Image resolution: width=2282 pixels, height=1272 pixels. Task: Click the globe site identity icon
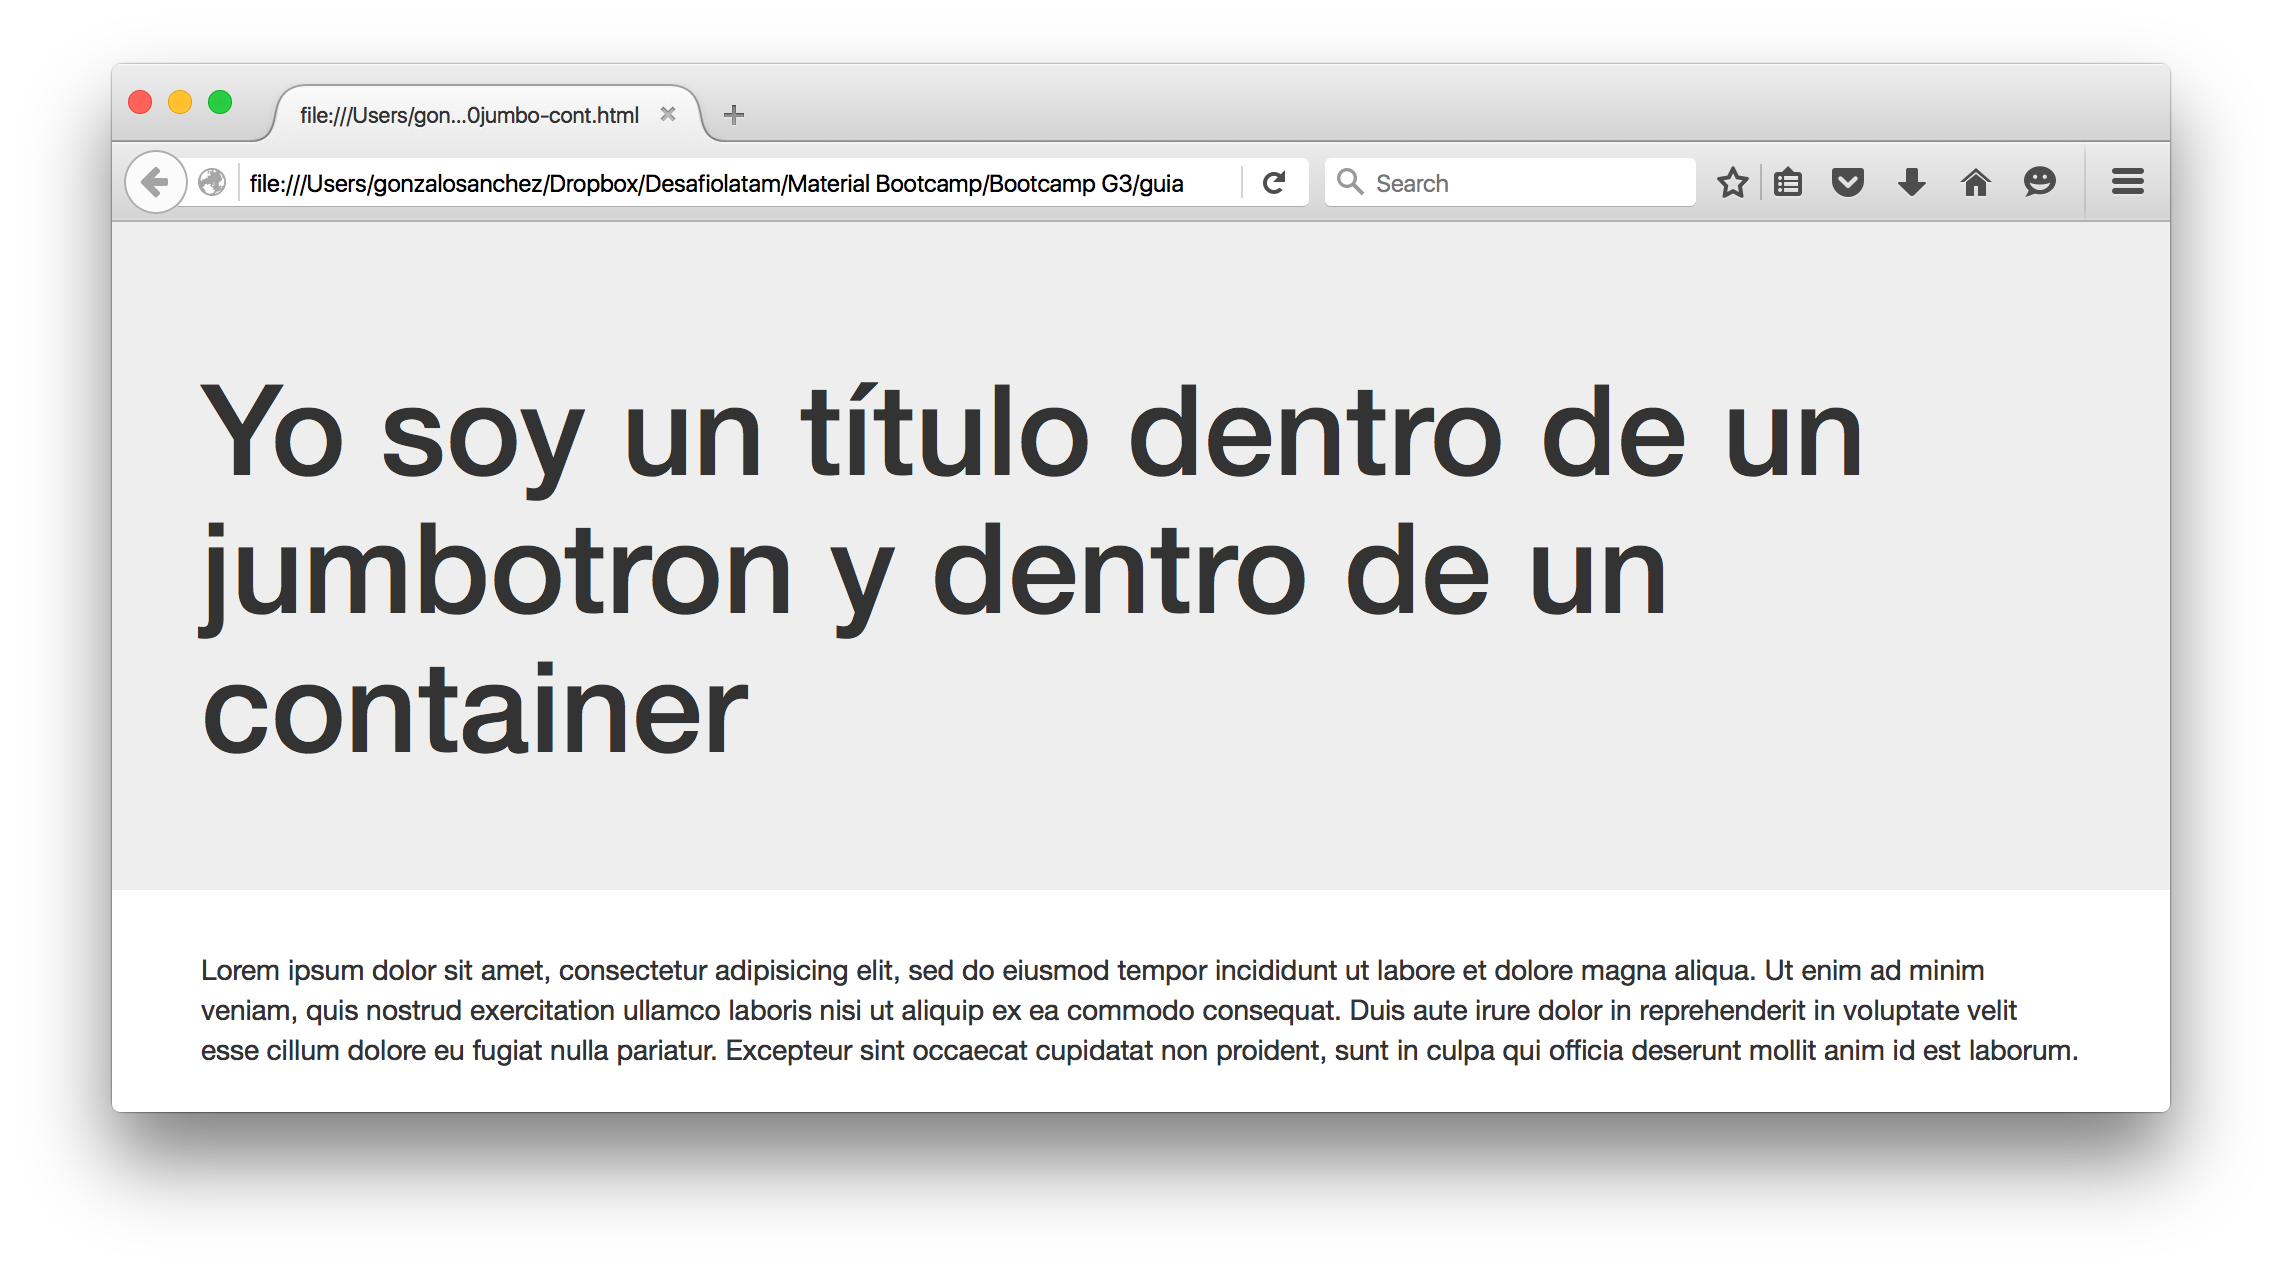coord(212,182)
